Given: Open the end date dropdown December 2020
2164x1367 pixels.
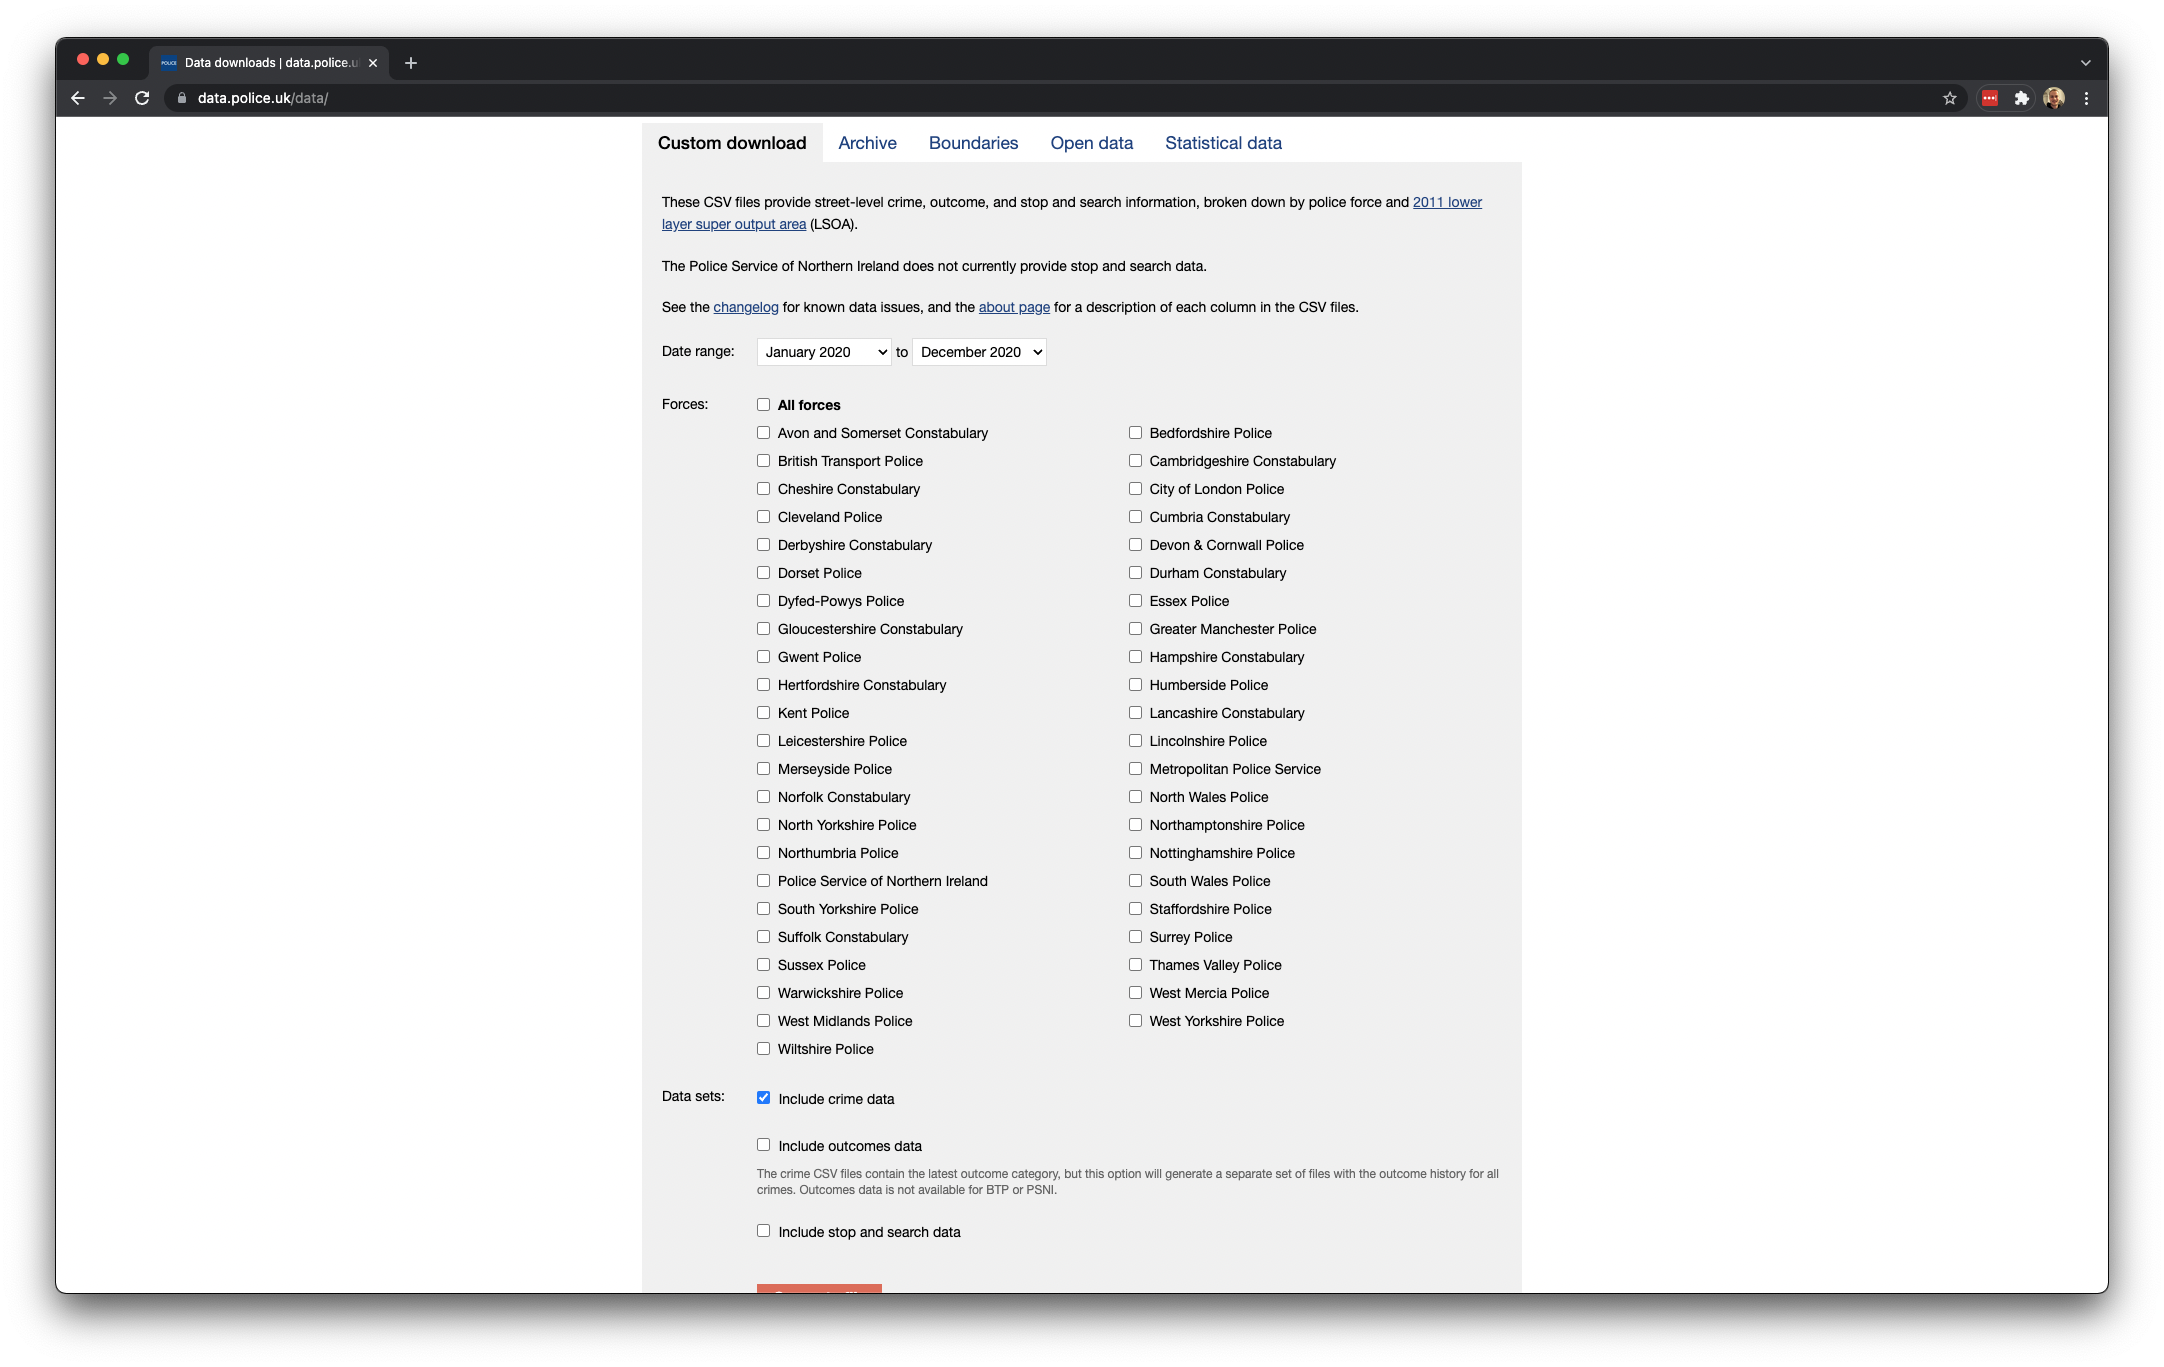Looking at the screenshot, I should [979, 352].
